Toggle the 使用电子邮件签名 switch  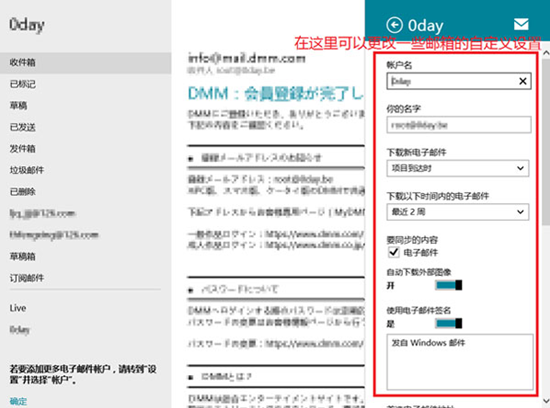[449, 323]
